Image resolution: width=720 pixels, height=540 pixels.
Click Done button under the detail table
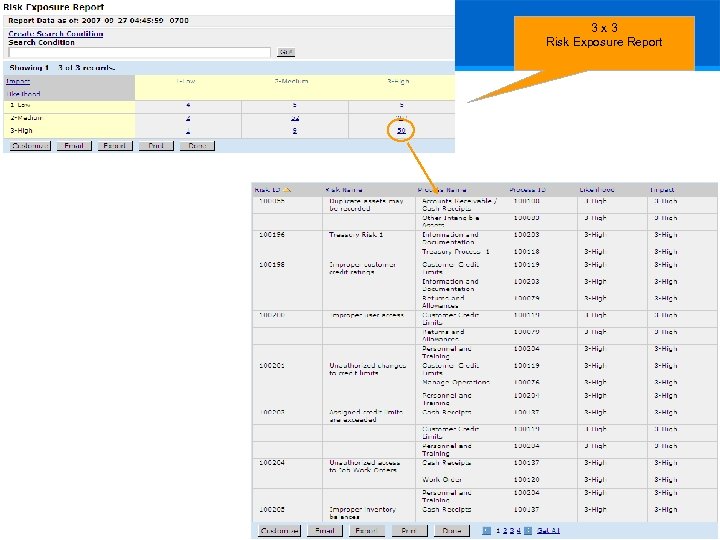[x=452, y=531]
